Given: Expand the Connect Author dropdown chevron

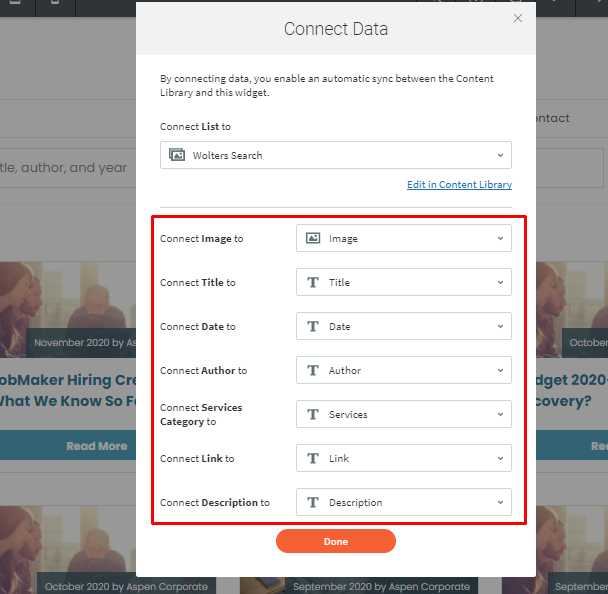Looking at the screenshot, I should pyautogui.click(x=500, y=370).
